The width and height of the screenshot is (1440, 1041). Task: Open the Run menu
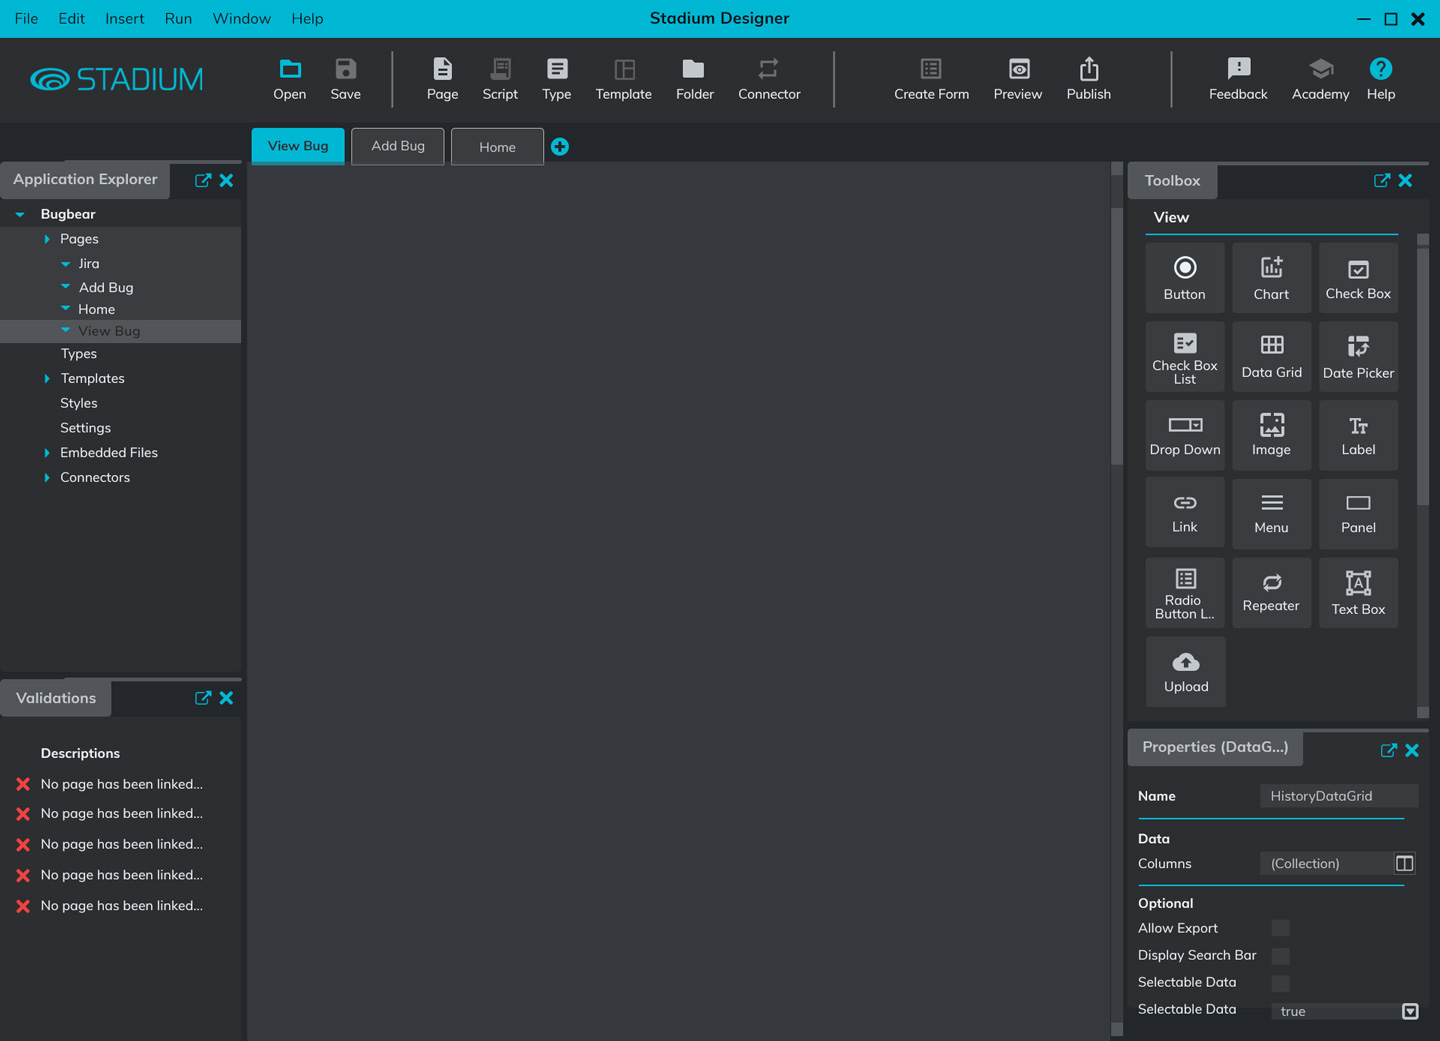pyautogui.click(x=178, y=18)
